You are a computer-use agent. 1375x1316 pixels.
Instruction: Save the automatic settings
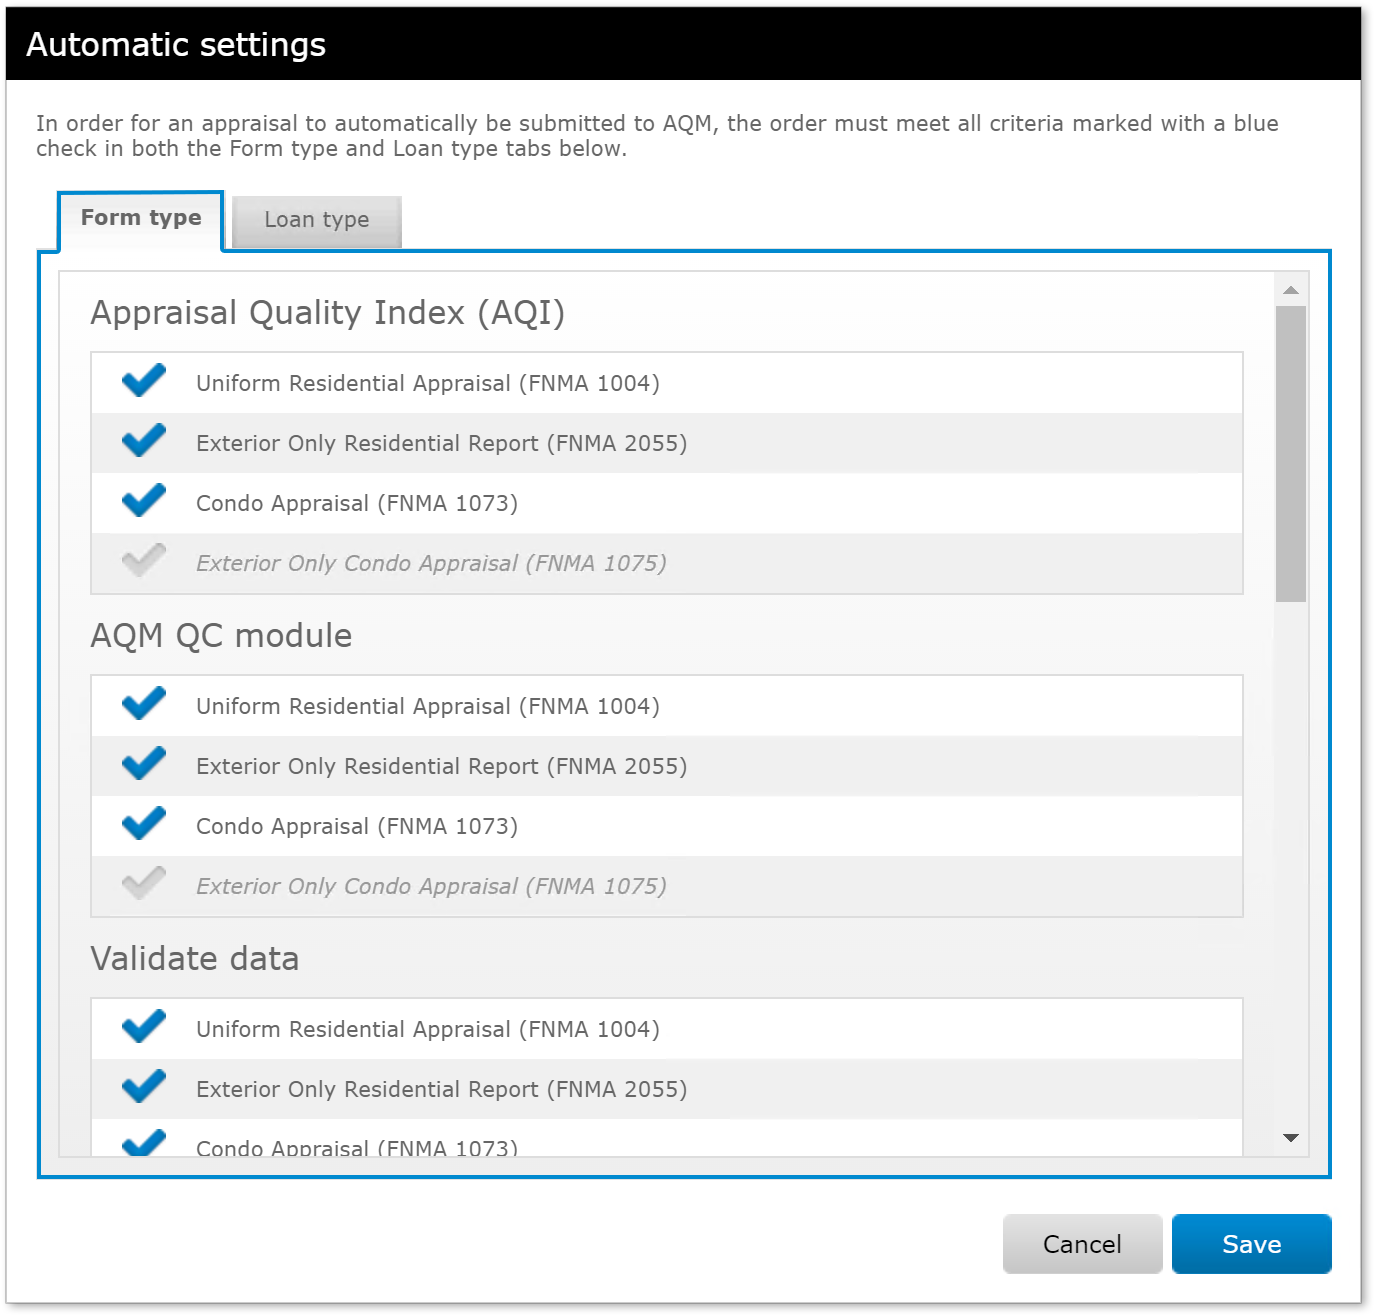(1252, 1244)
